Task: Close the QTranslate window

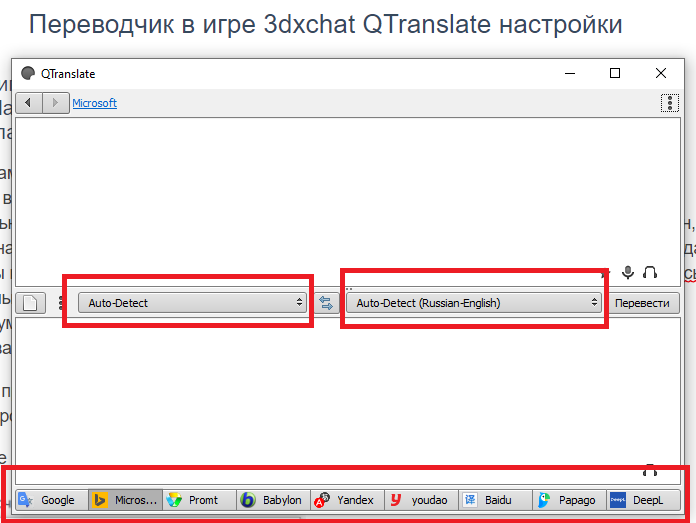Action: pos(661,73)
